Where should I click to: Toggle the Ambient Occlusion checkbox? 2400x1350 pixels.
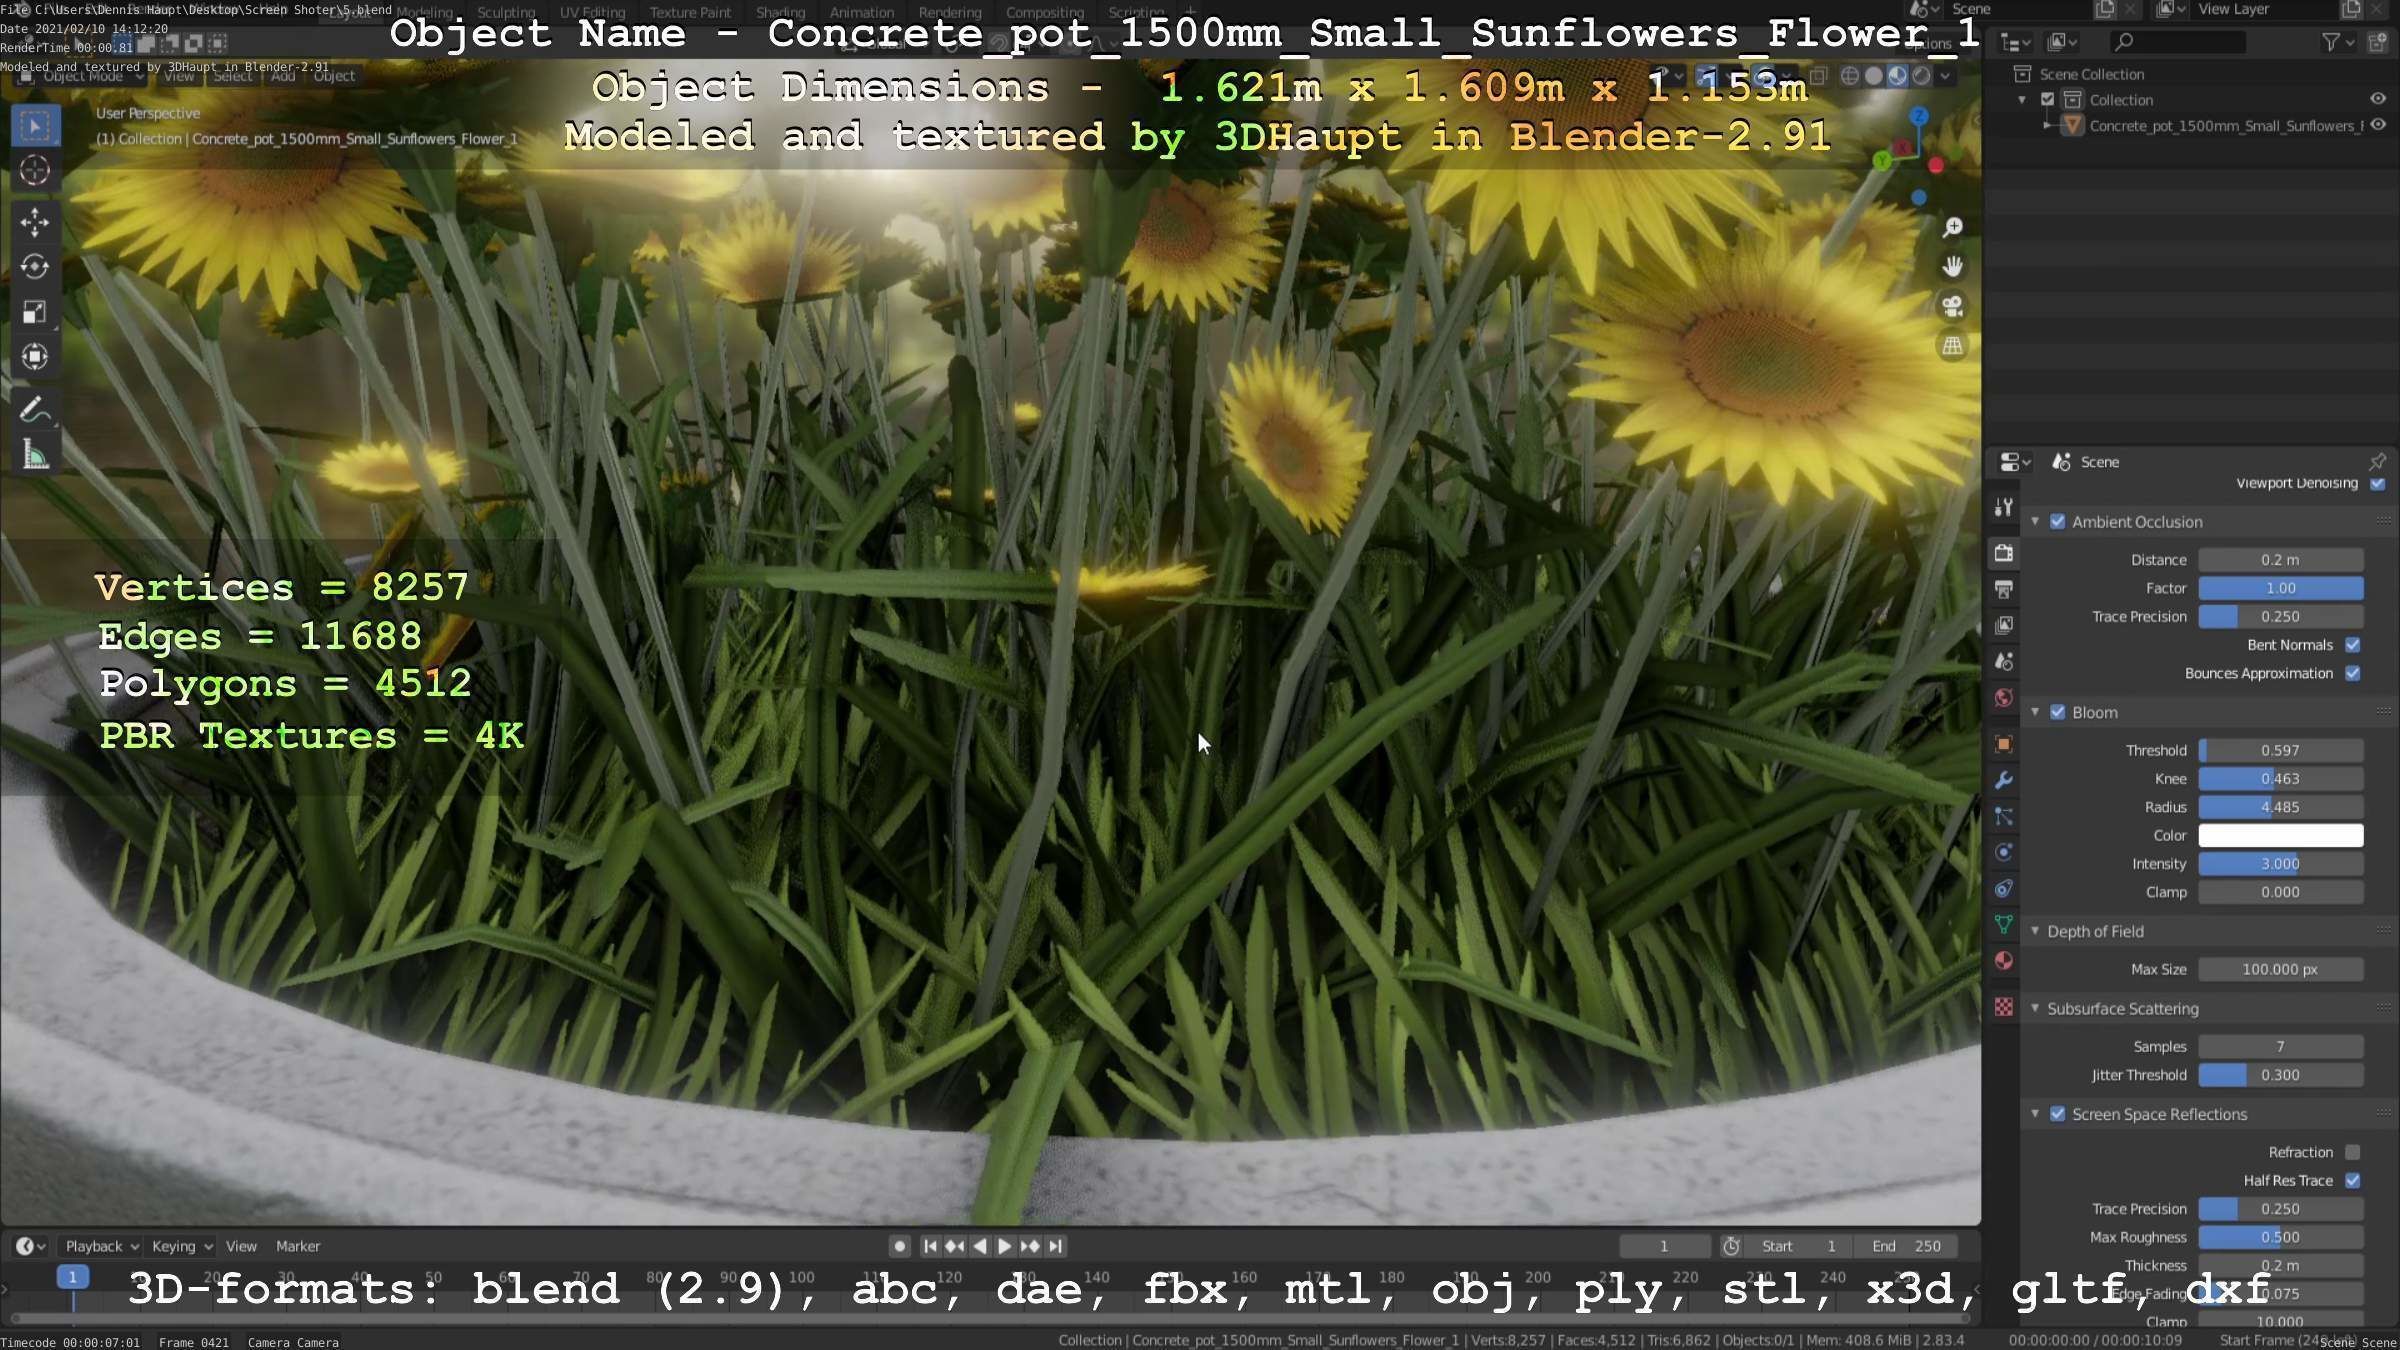coord(2057,522)
